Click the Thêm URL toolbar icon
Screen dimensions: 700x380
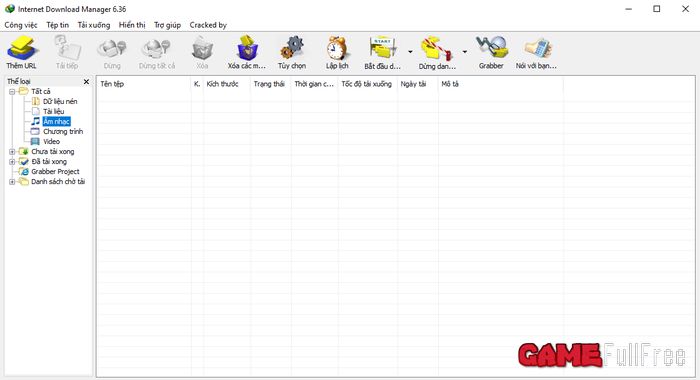(x=21, y=48)
